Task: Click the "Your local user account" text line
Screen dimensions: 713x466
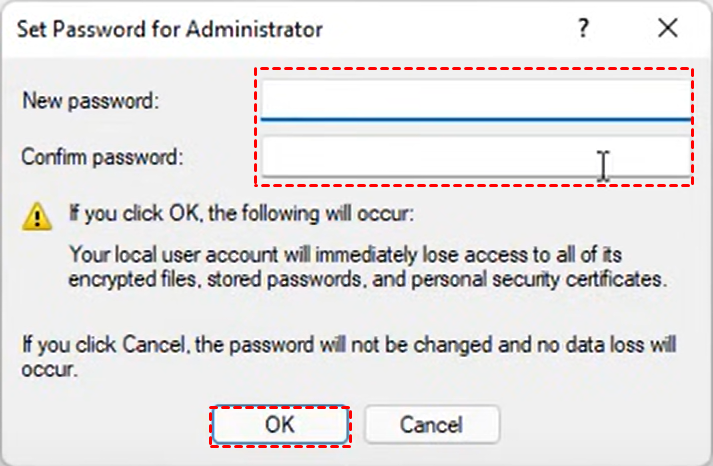Action: tap(345, 255)
